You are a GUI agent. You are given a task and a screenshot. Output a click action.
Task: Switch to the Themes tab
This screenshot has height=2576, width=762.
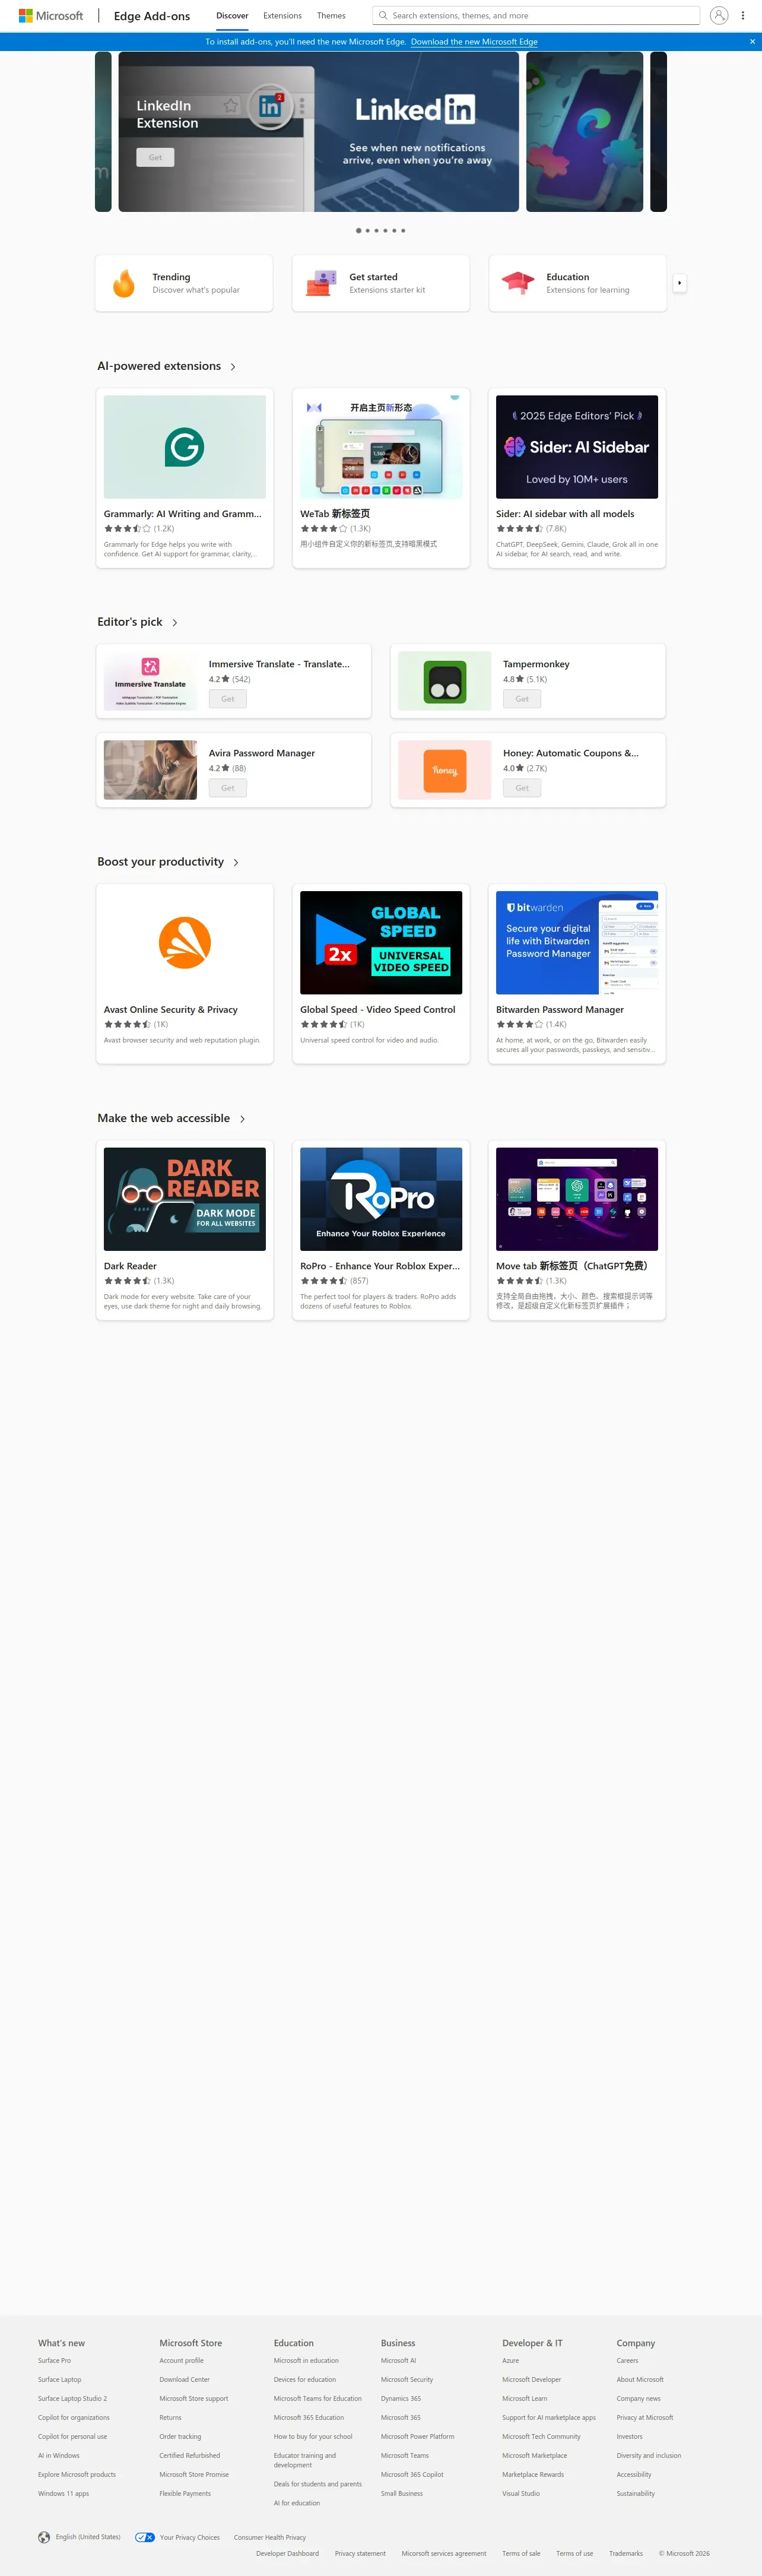(x=331, y=16)
